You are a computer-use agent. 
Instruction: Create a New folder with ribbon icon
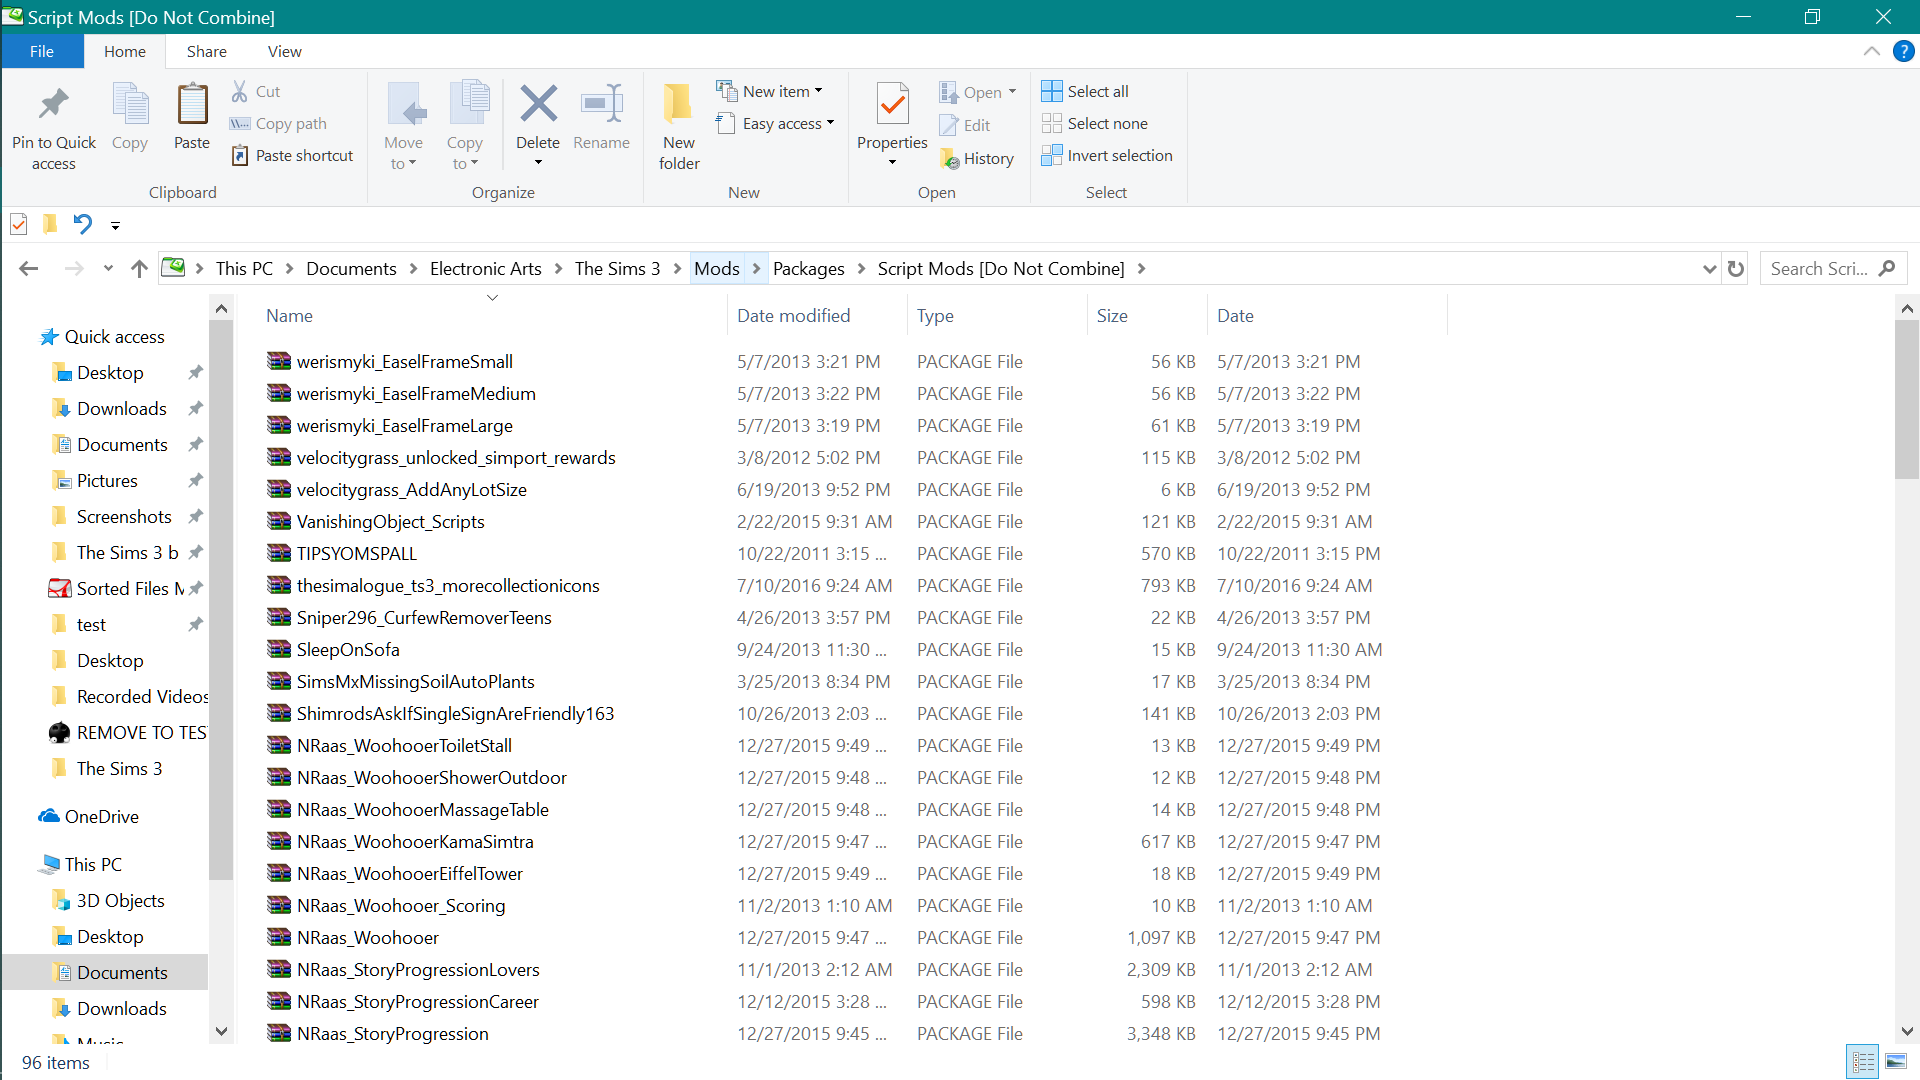click(x=679, y=103)
